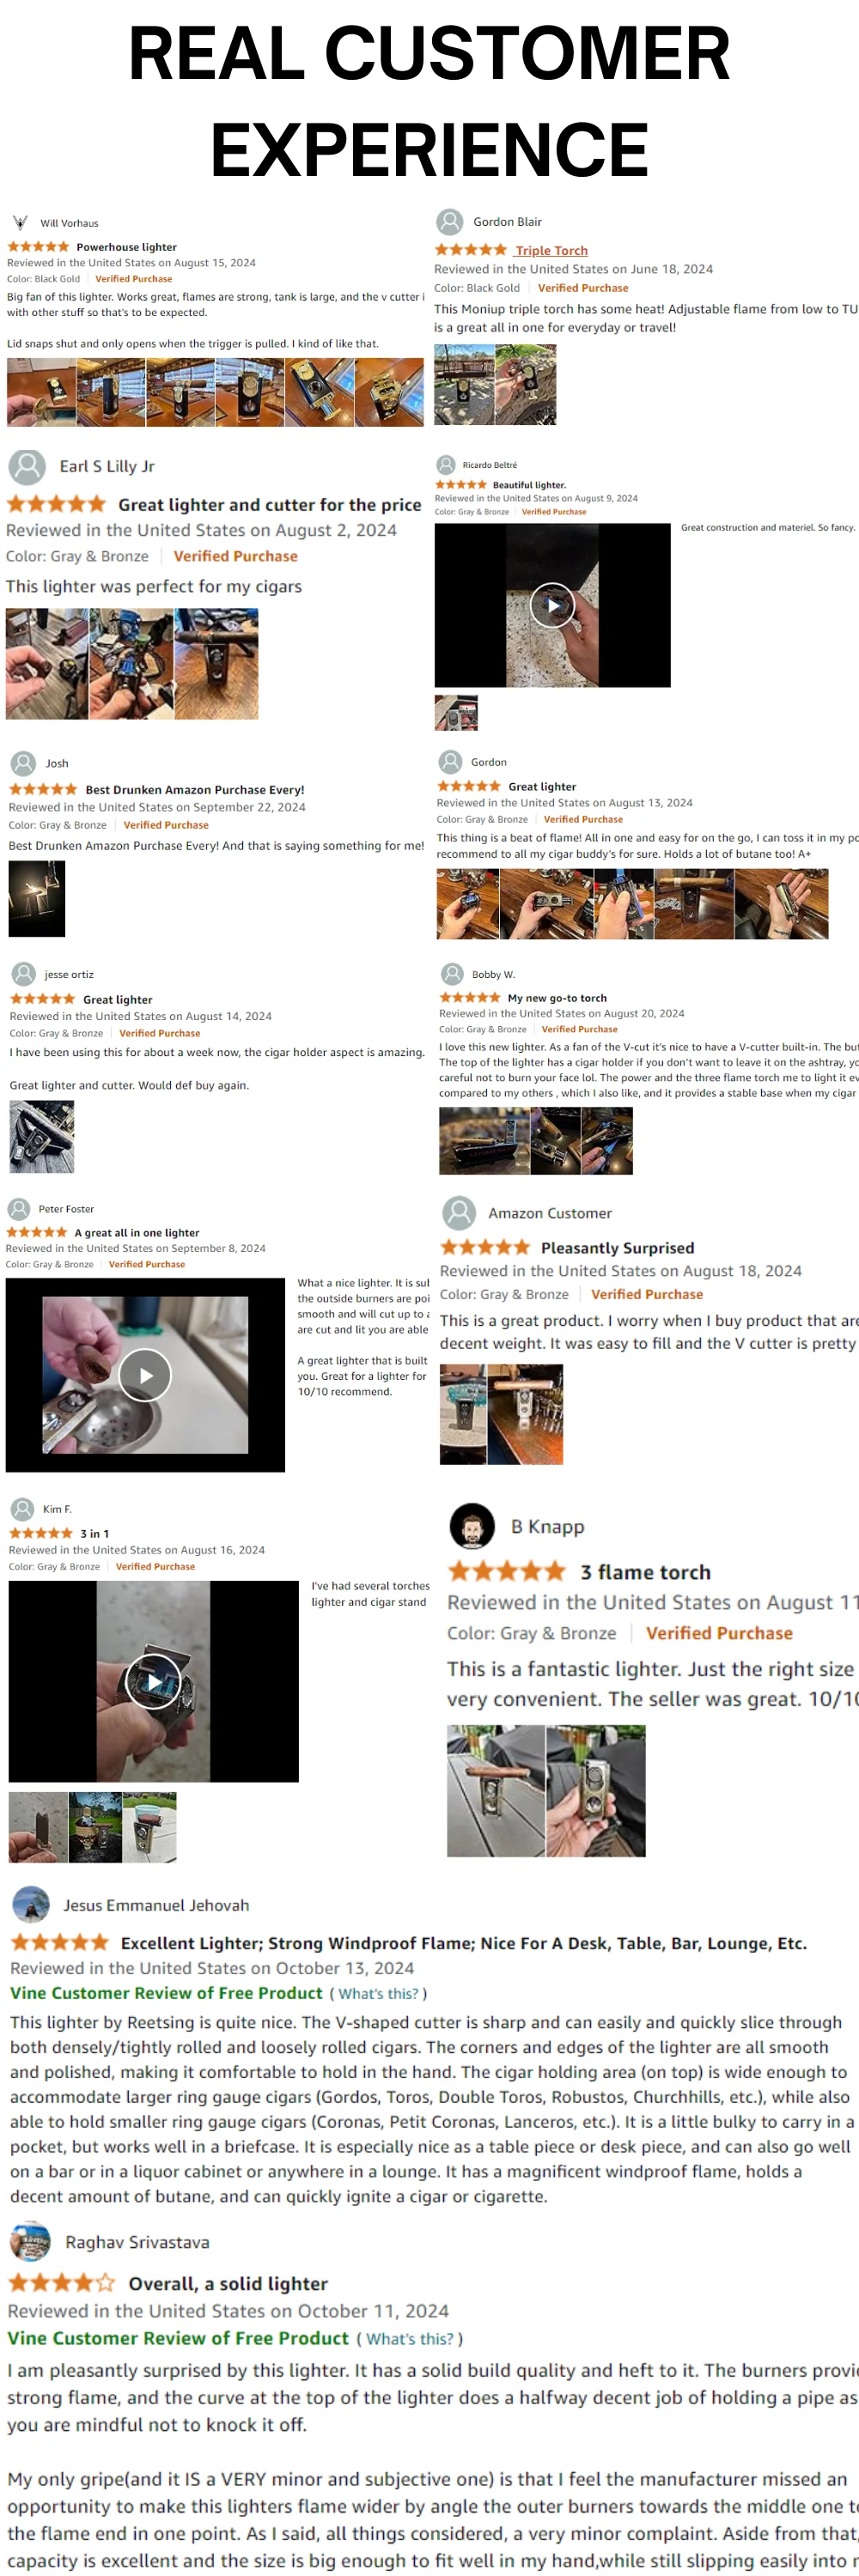The height and width of the screenshot is (2576, 859).
Task: Play the video in Ricardo Beltré's review
Action: (x=552, y=605)
